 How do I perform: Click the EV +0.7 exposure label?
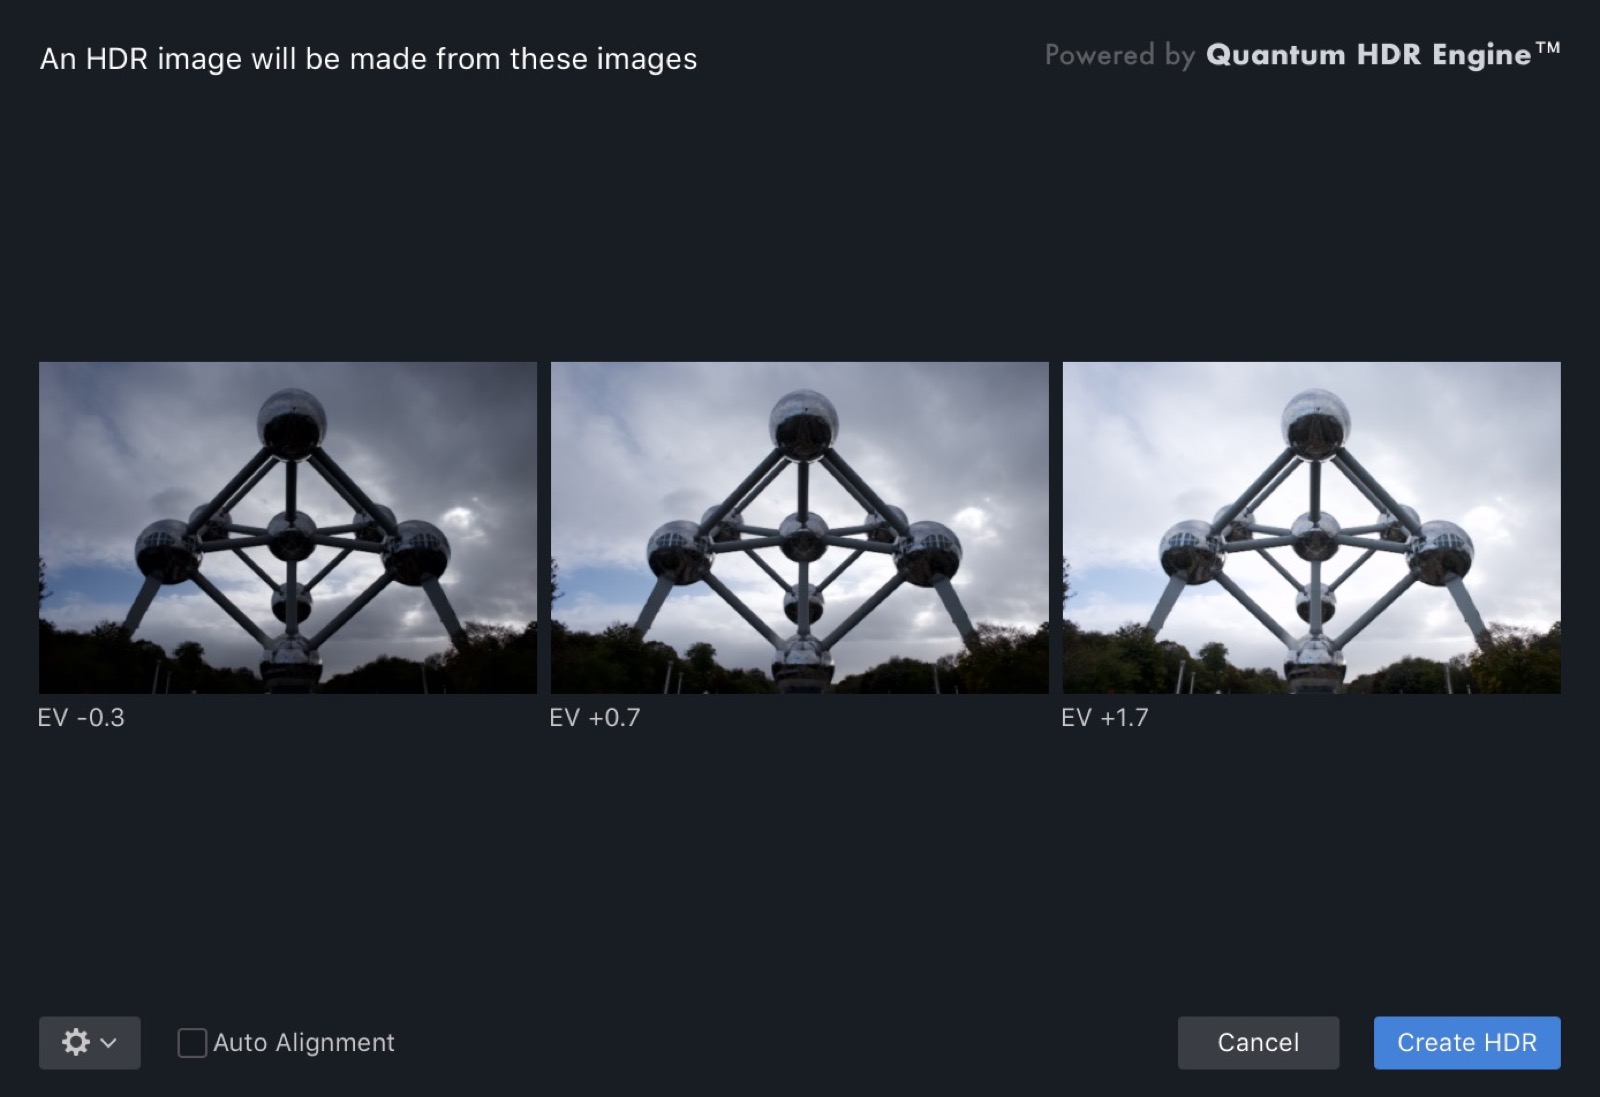click(x=595, y=718)
